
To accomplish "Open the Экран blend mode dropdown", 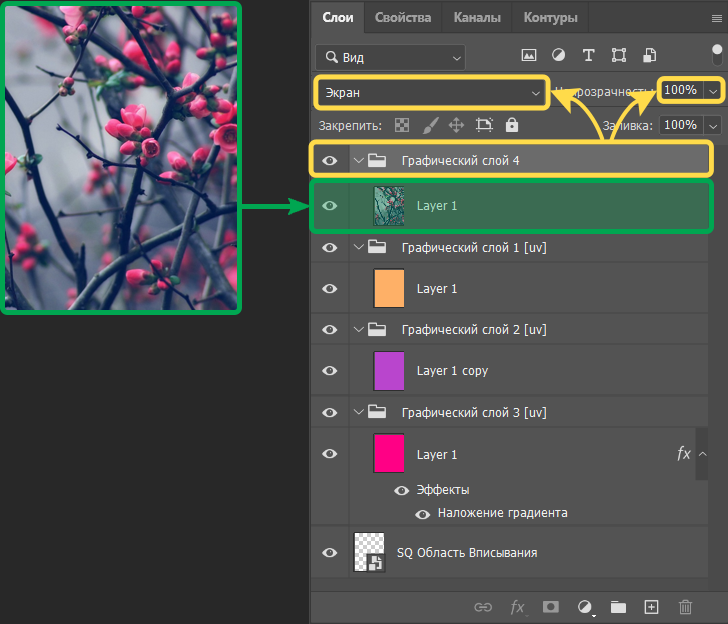I will point(431,92).
